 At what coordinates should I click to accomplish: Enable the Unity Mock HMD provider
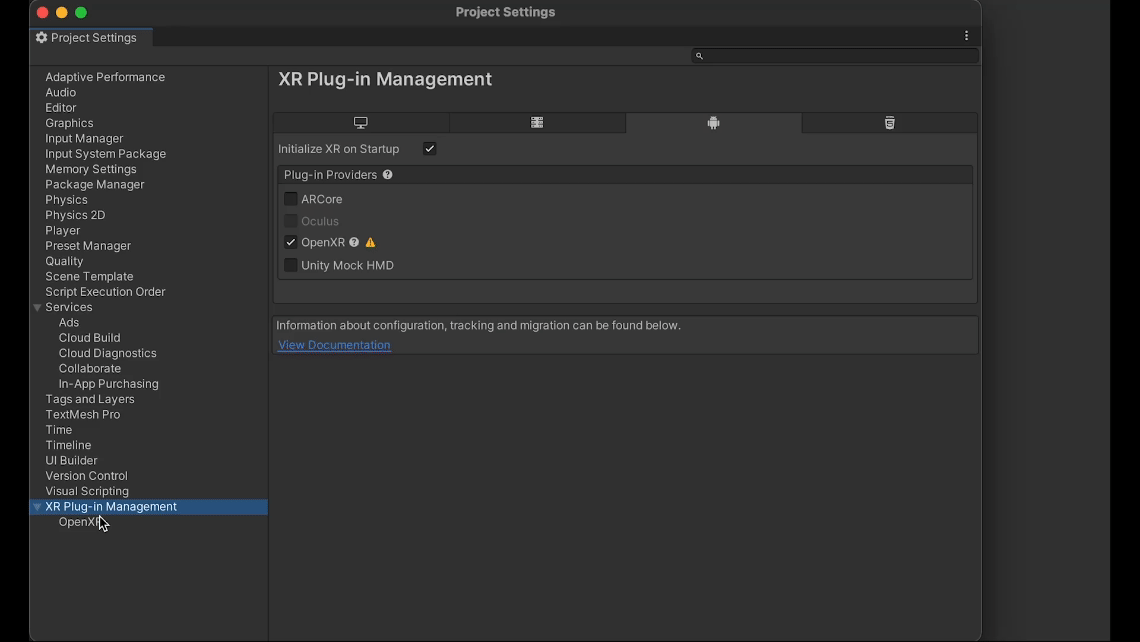(291, 265)
